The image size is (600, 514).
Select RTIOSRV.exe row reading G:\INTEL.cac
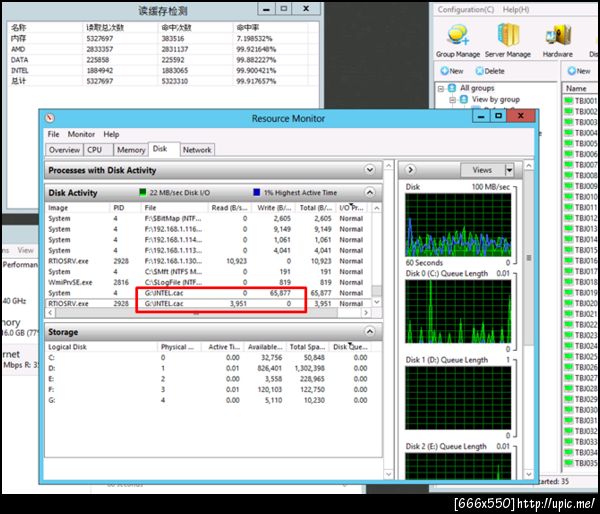209,304
